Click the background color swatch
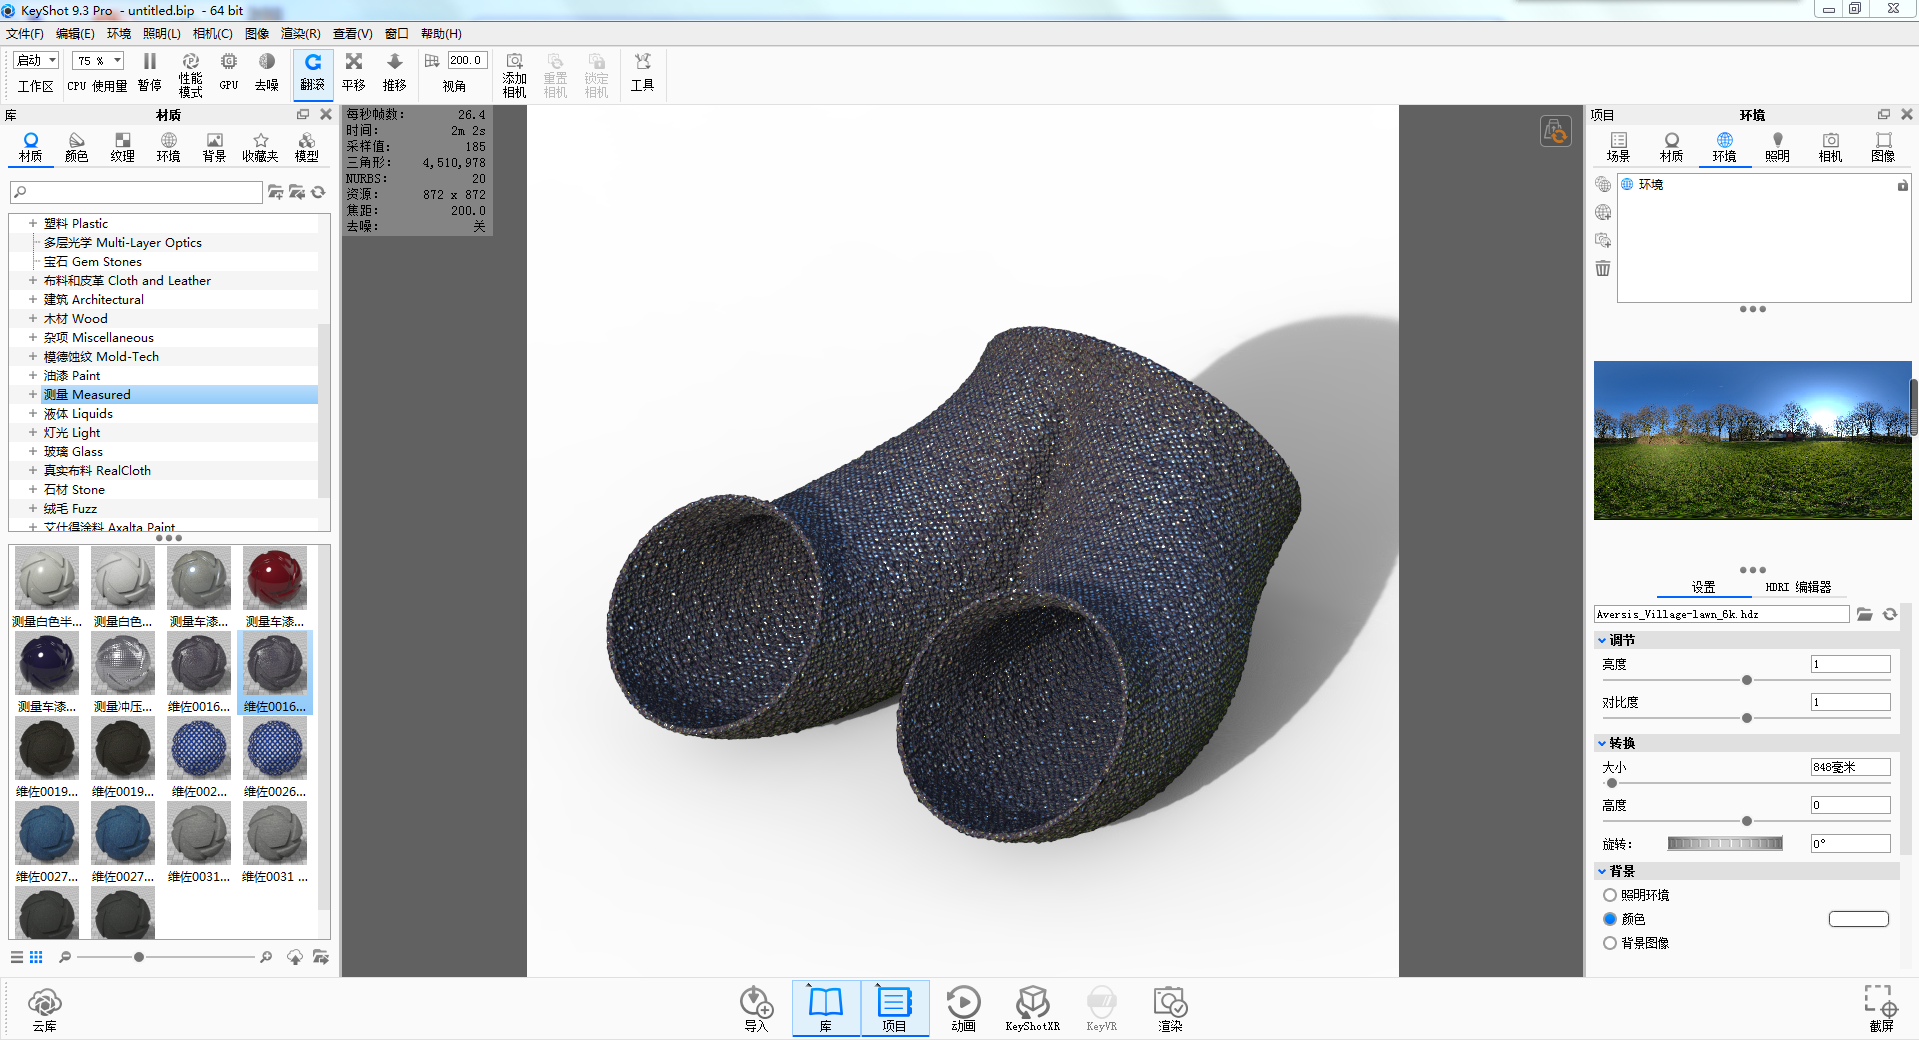Image resolution: width=1919 pixels, height=1040 pixels. pyautogui.click(x=1858, y=919)
